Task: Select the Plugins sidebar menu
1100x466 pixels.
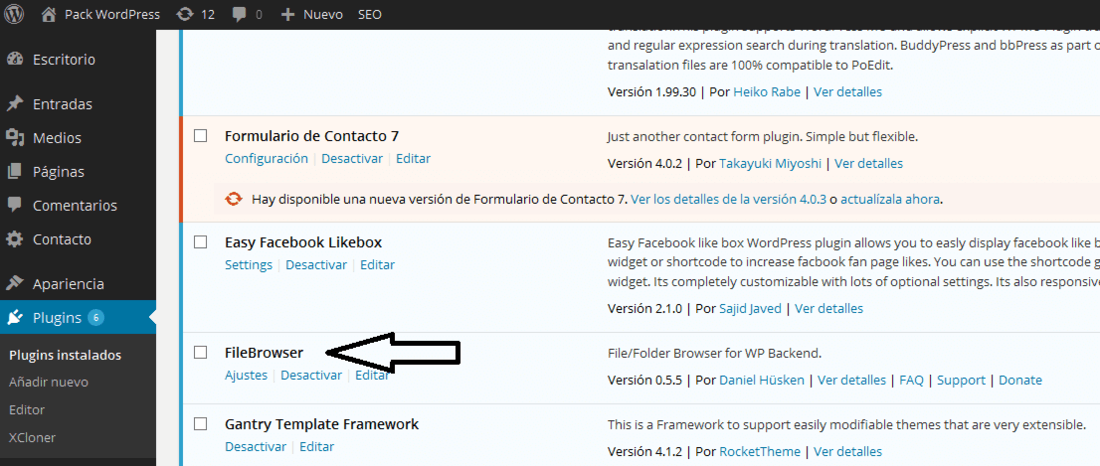Action: click(x=57, y=318)
